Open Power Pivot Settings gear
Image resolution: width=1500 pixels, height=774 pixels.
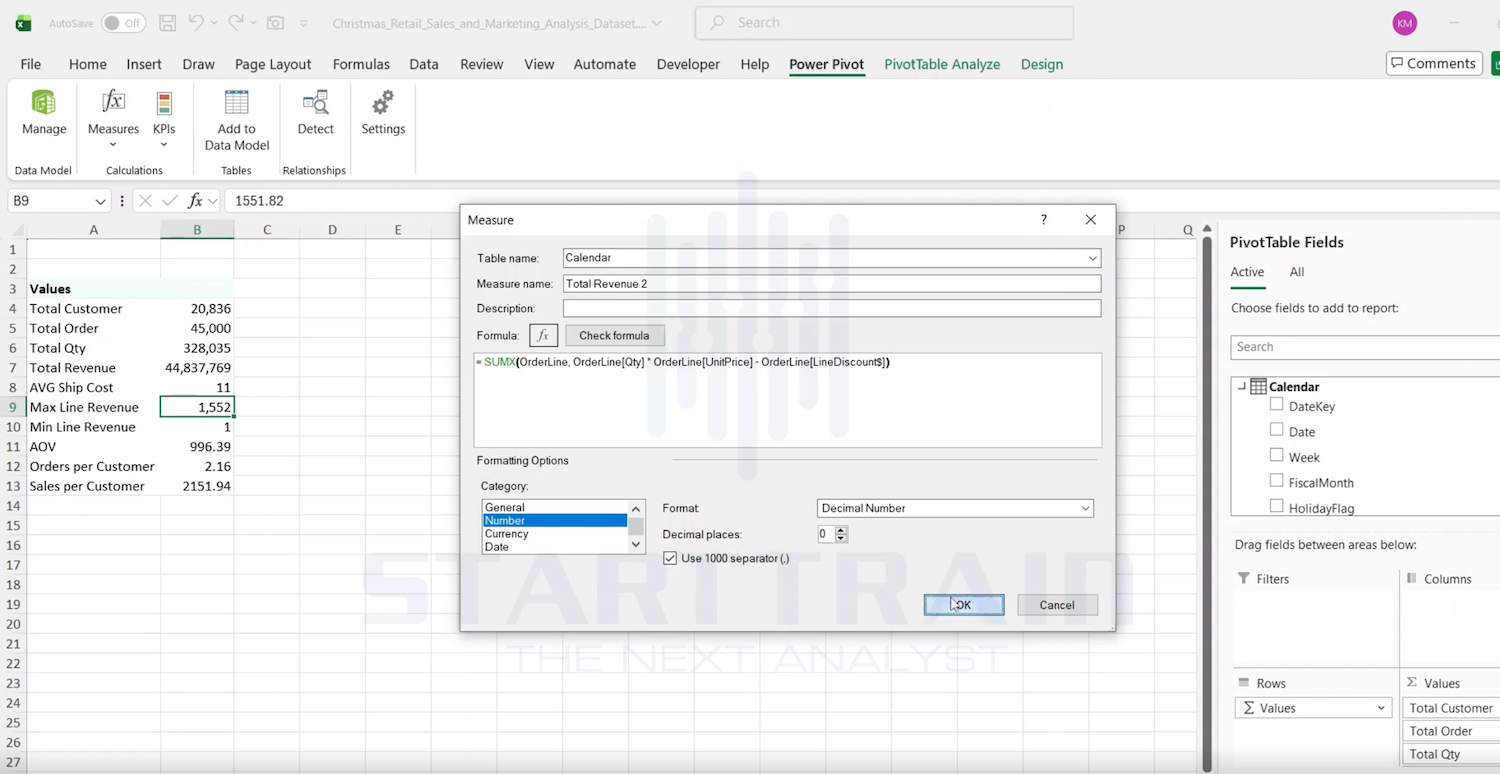383,113
